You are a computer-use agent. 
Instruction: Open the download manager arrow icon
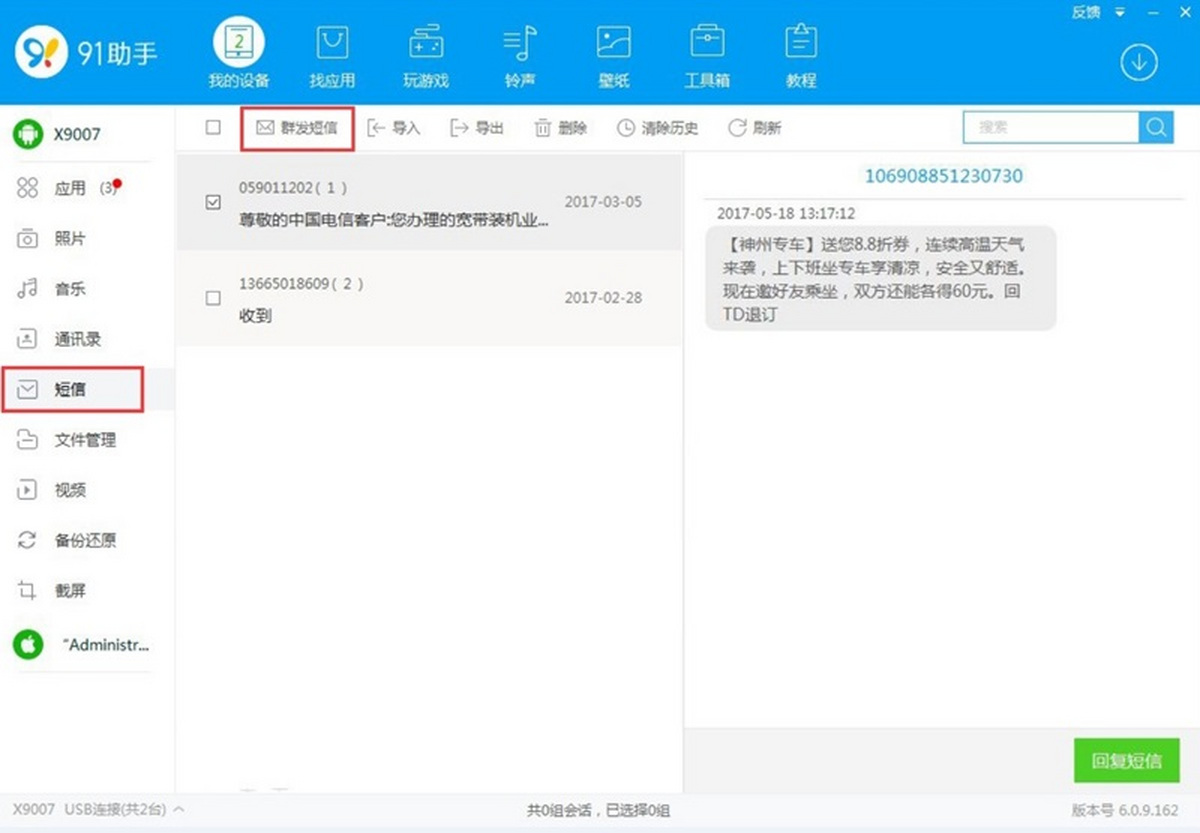1138,62
